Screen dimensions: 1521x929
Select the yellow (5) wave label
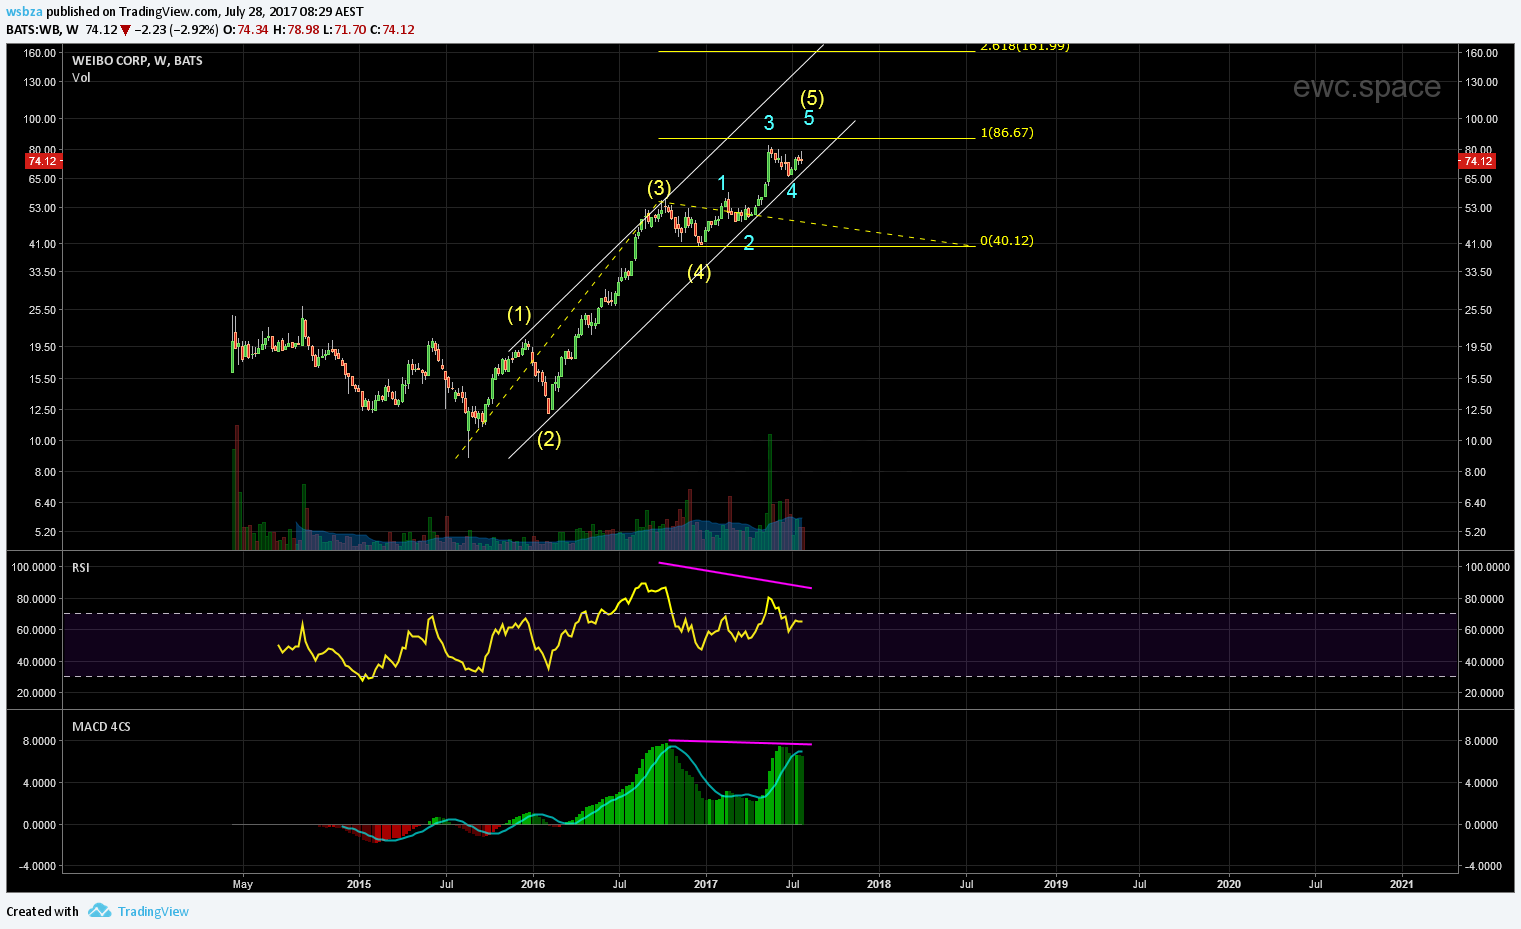(x=811, y=98)
